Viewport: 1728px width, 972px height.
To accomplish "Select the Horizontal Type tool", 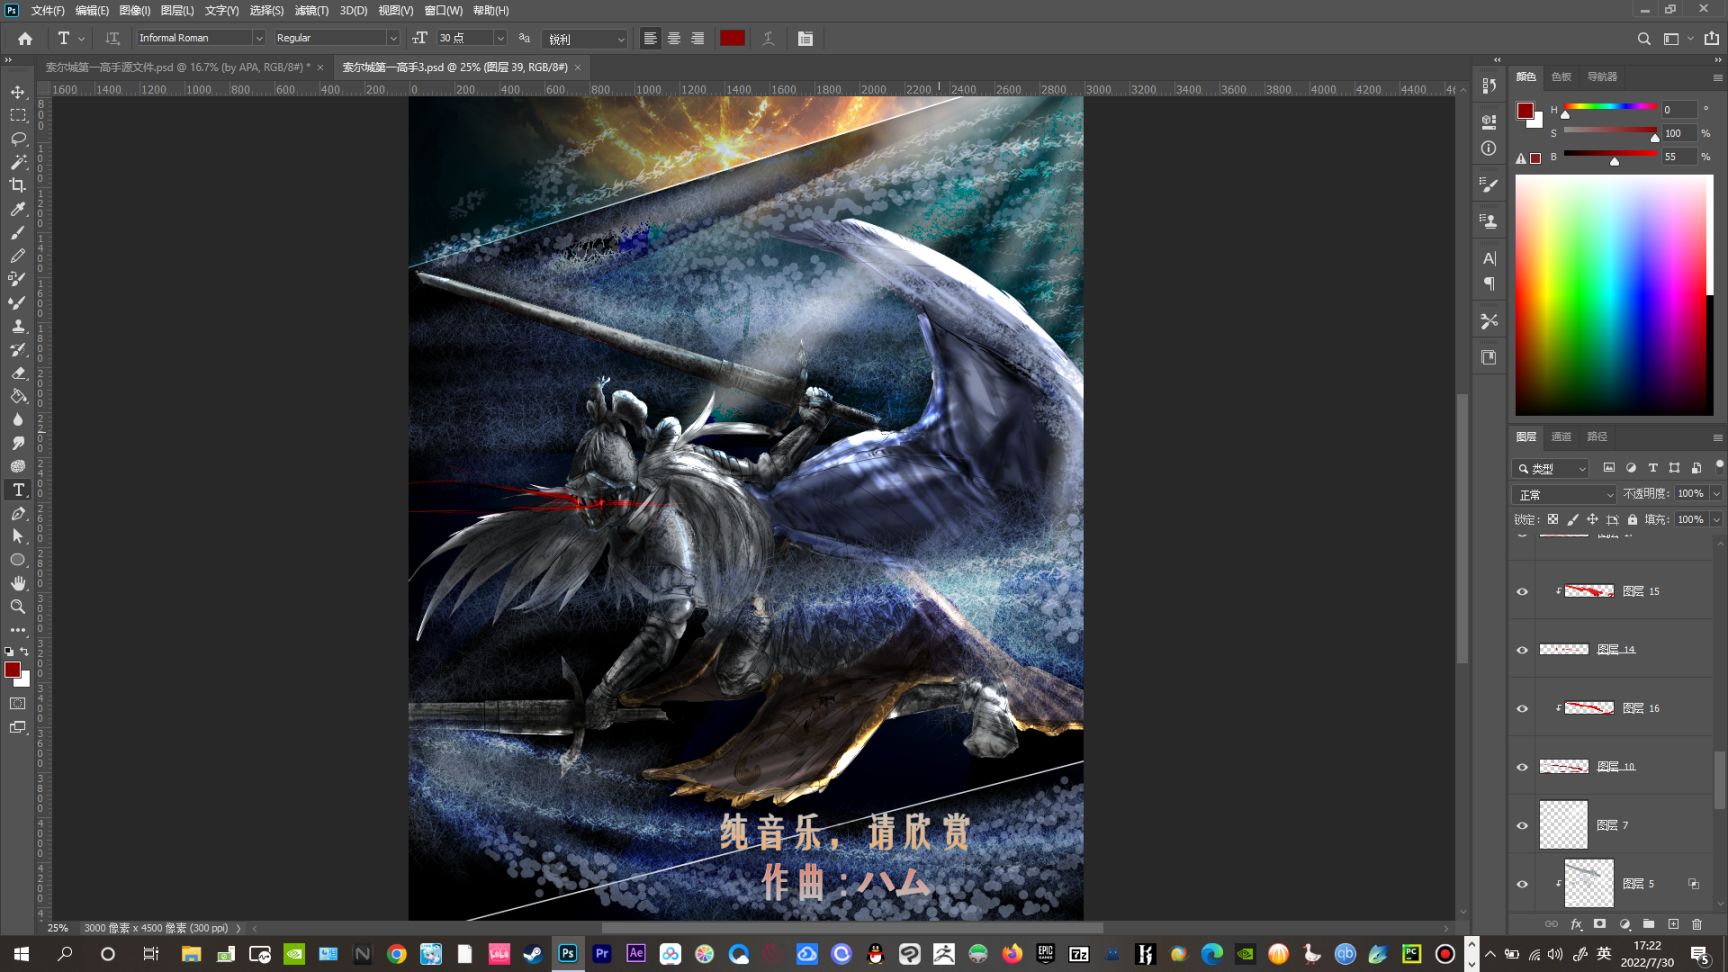I will pyautogui.click(x=18, y=490).
